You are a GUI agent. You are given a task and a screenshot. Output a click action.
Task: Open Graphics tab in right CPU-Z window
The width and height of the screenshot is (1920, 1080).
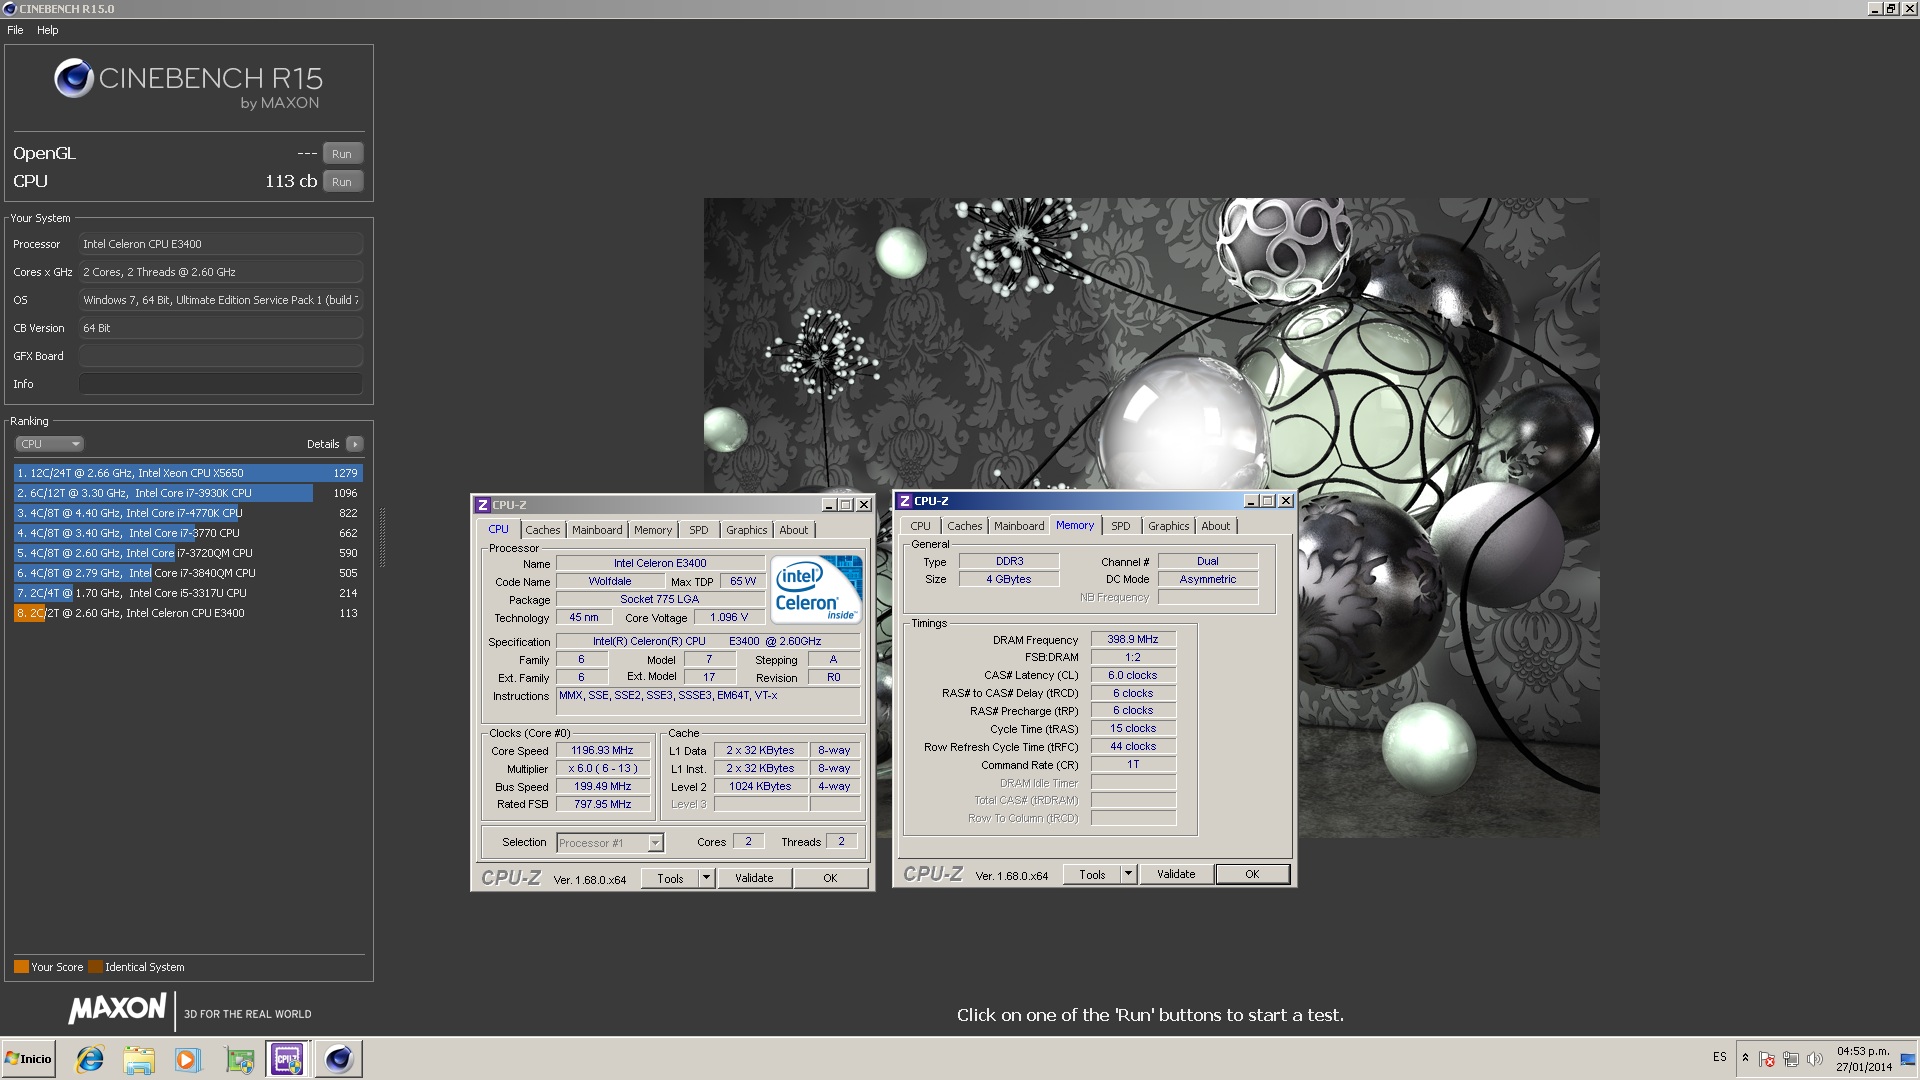coord(1169,526)
